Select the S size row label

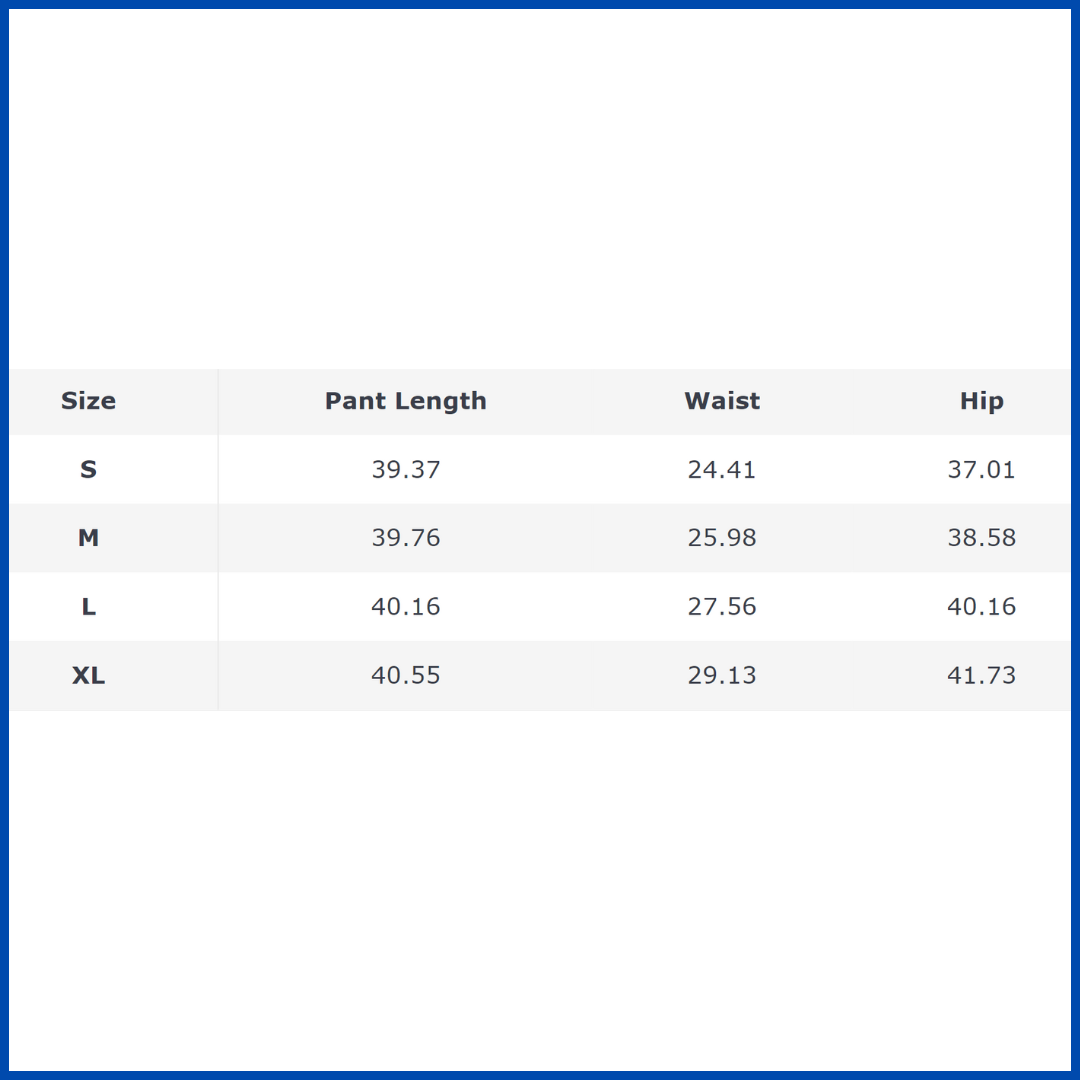88,469
